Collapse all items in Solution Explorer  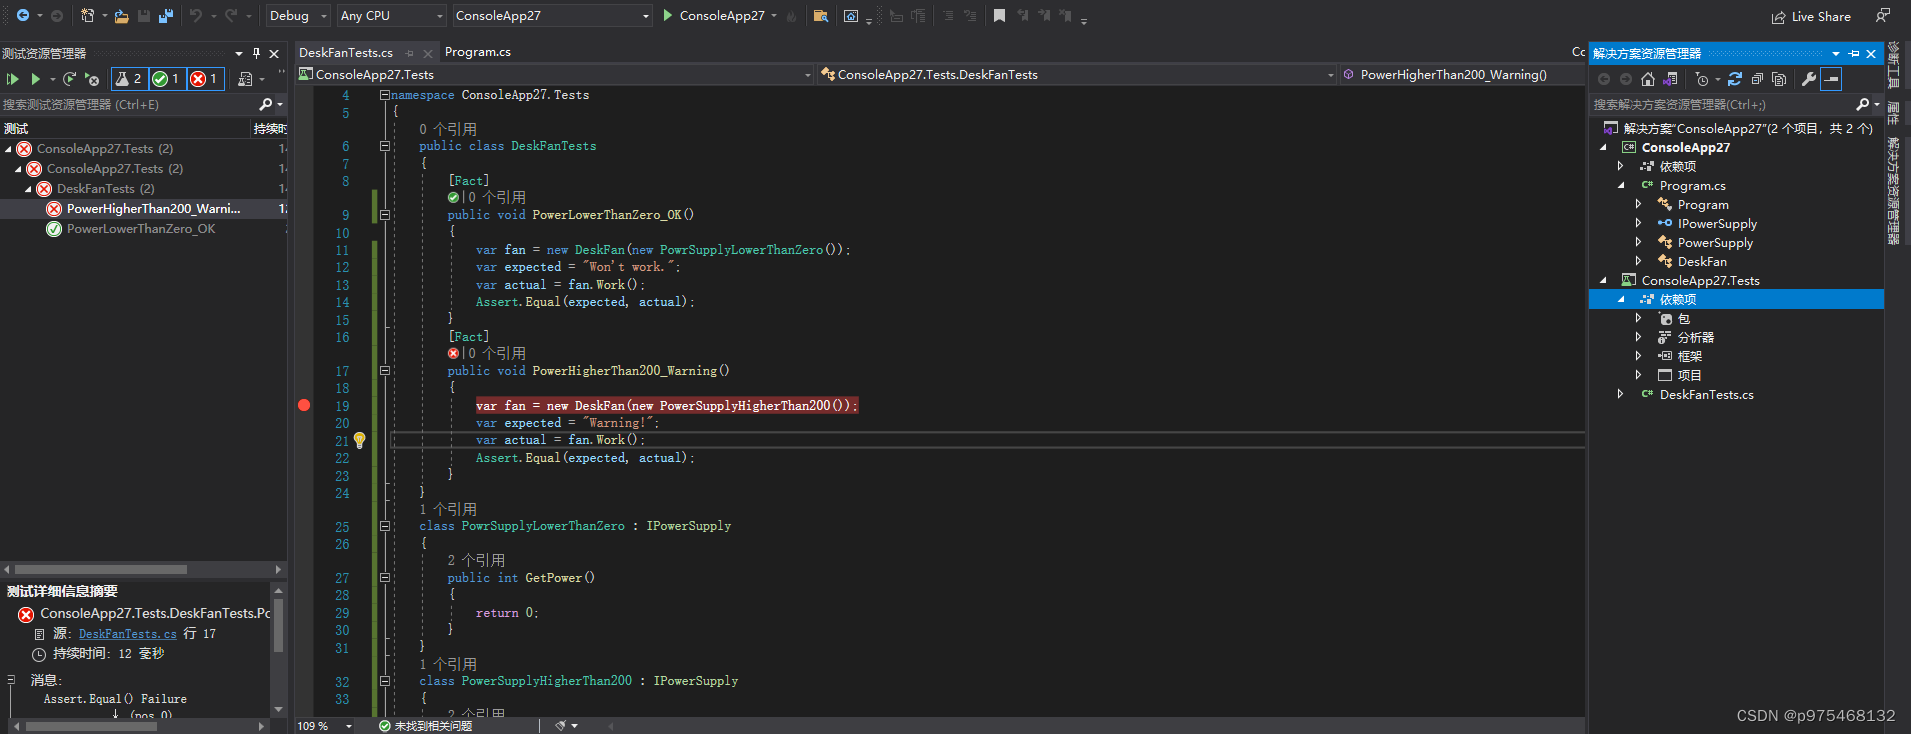click(1757, 79)
